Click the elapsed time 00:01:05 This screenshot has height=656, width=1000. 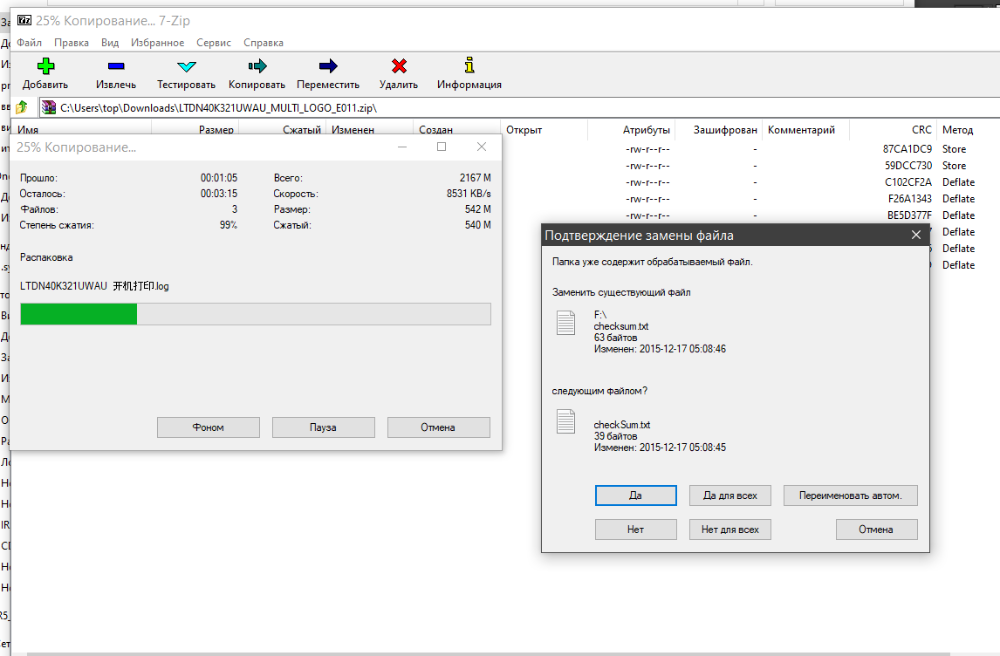pos(219,178)
